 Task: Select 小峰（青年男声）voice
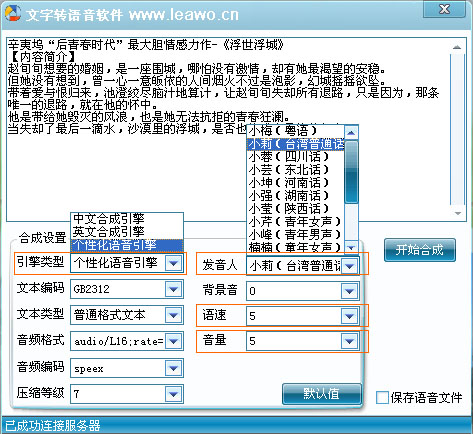point(296,235)
